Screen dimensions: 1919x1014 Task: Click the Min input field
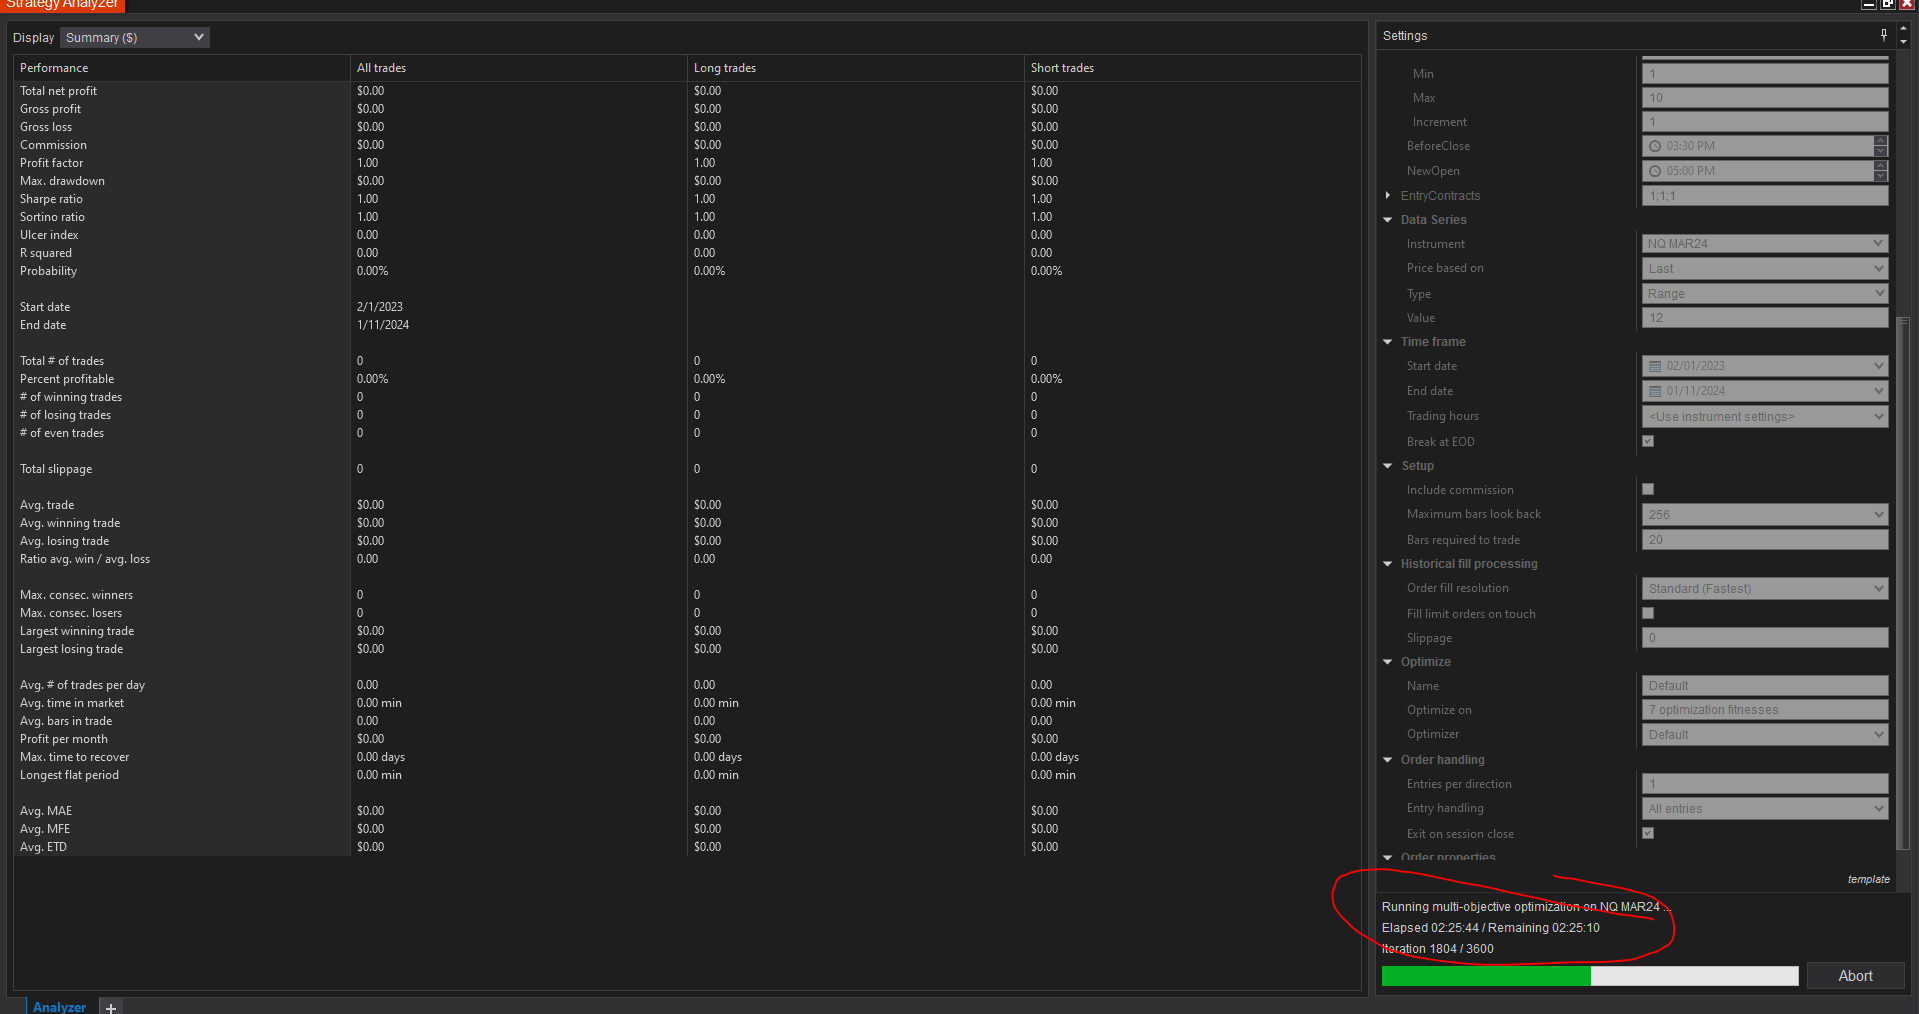tap(1765, 73)
